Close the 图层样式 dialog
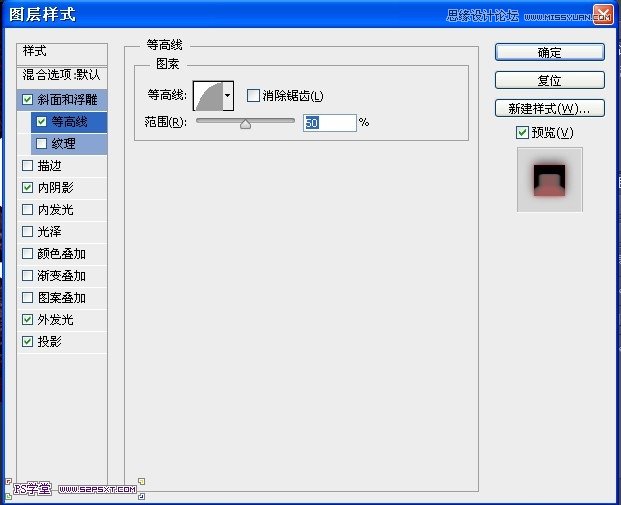 (603, 15)
